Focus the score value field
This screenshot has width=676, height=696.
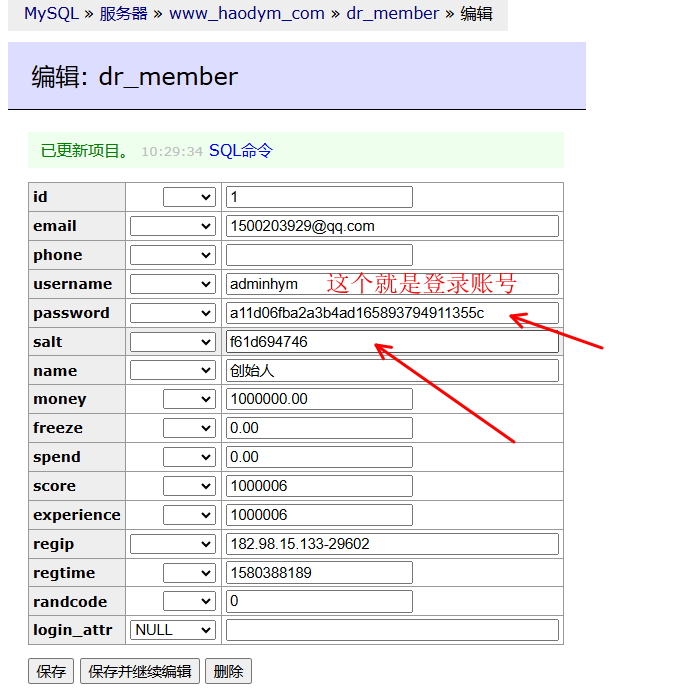(319, 486)
